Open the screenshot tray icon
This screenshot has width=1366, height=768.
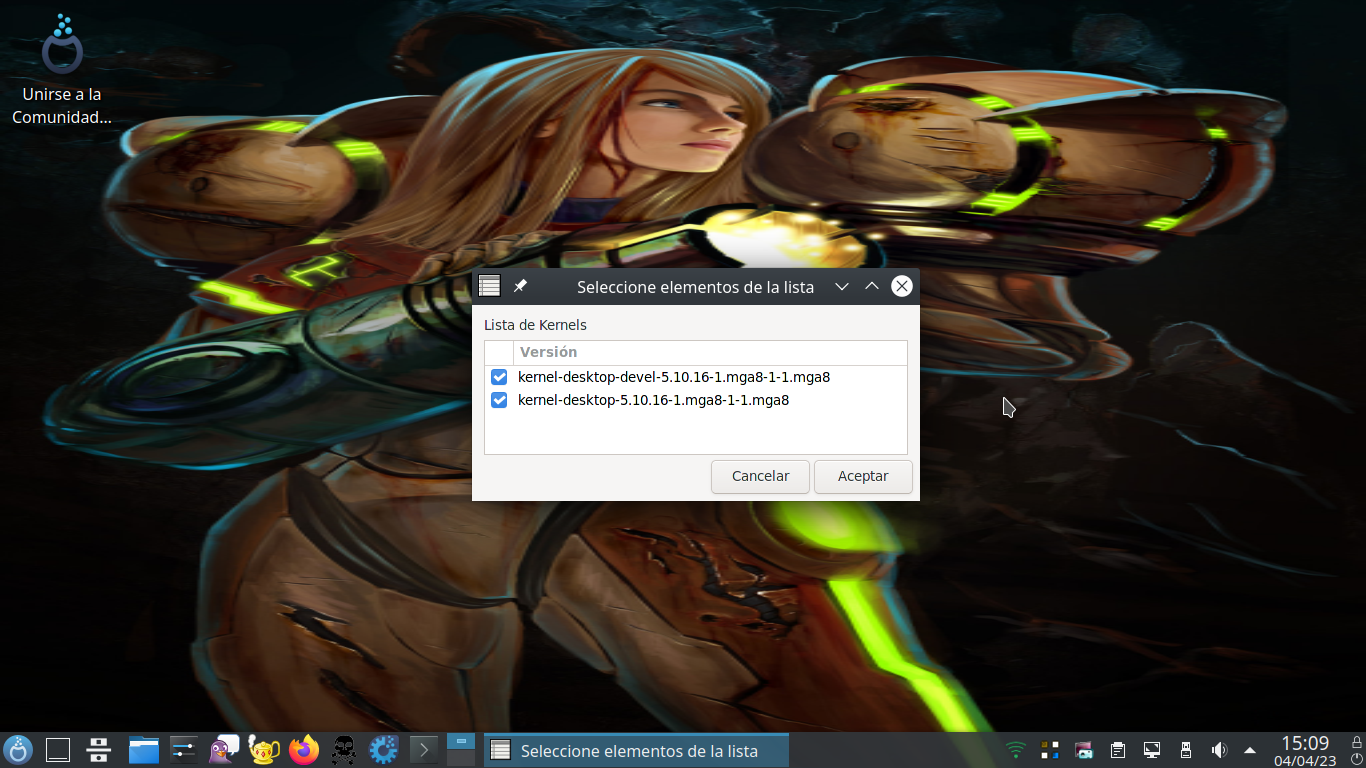(x=1084, y=750)
